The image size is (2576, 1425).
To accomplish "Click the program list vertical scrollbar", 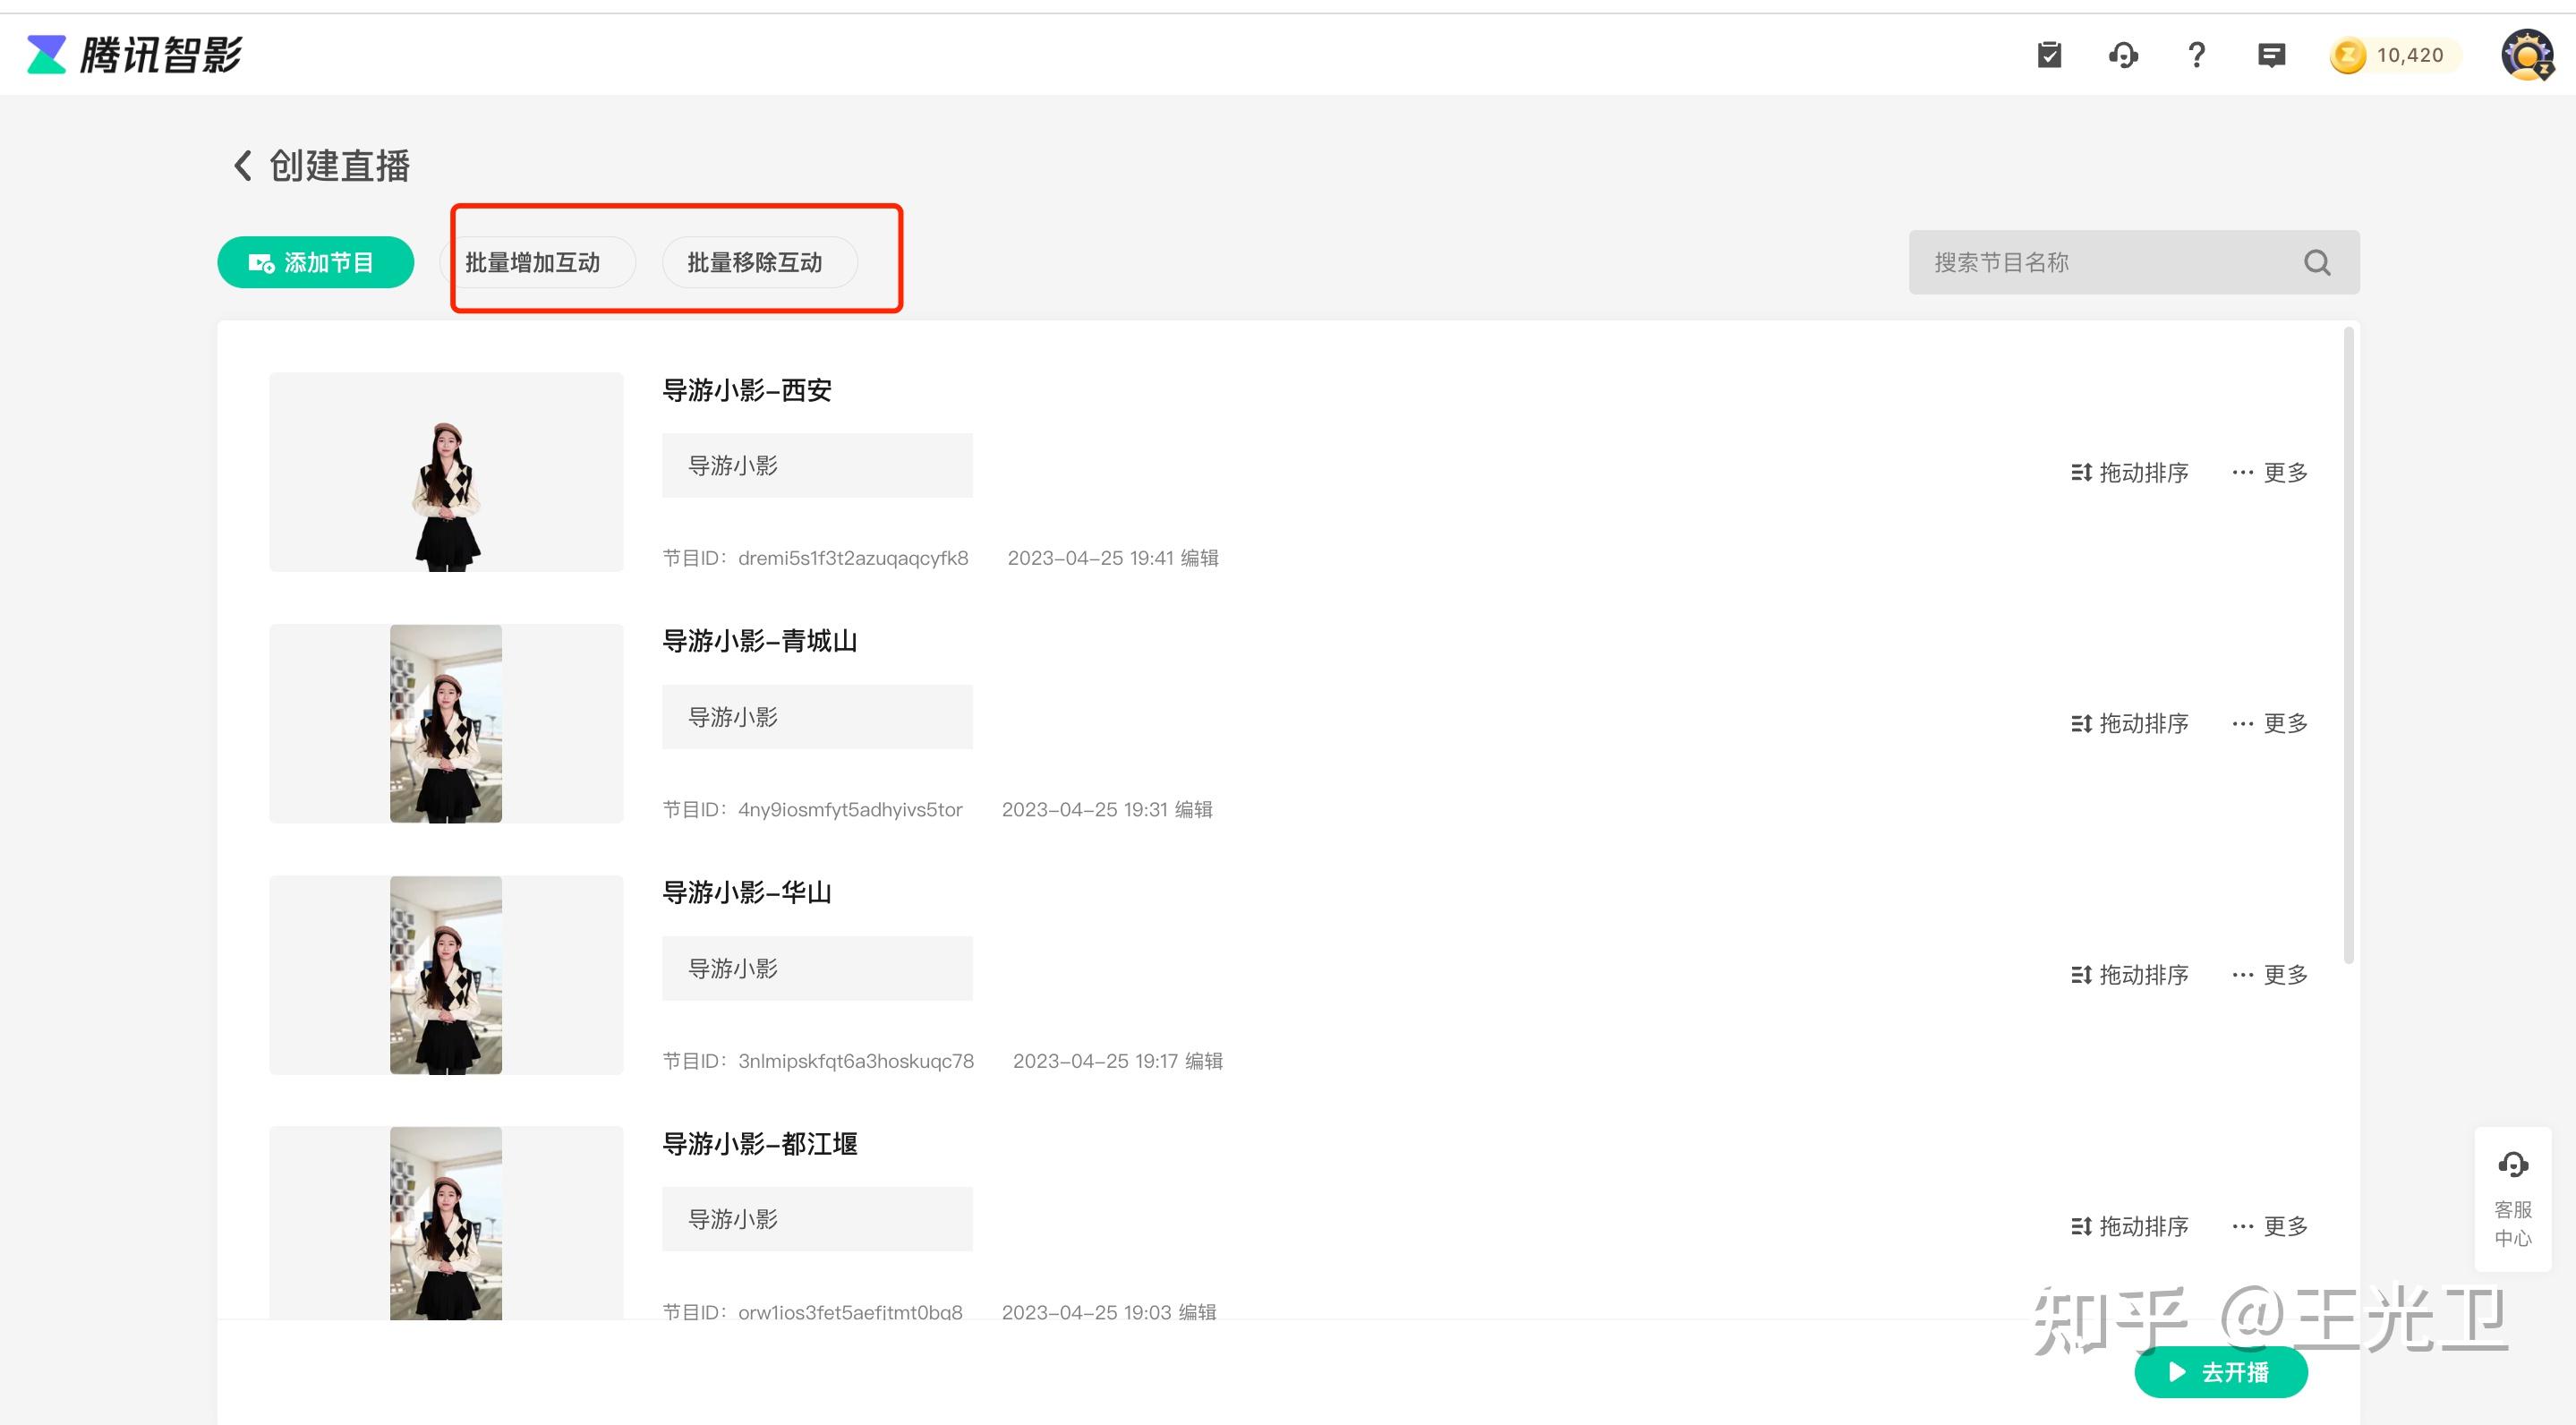I will [x=2348, y=646].
